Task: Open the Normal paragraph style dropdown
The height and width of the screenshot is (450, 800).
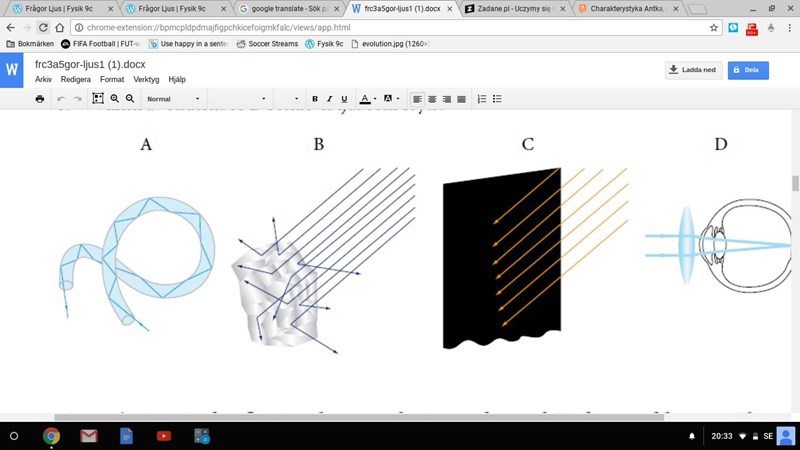Action: 172,99
